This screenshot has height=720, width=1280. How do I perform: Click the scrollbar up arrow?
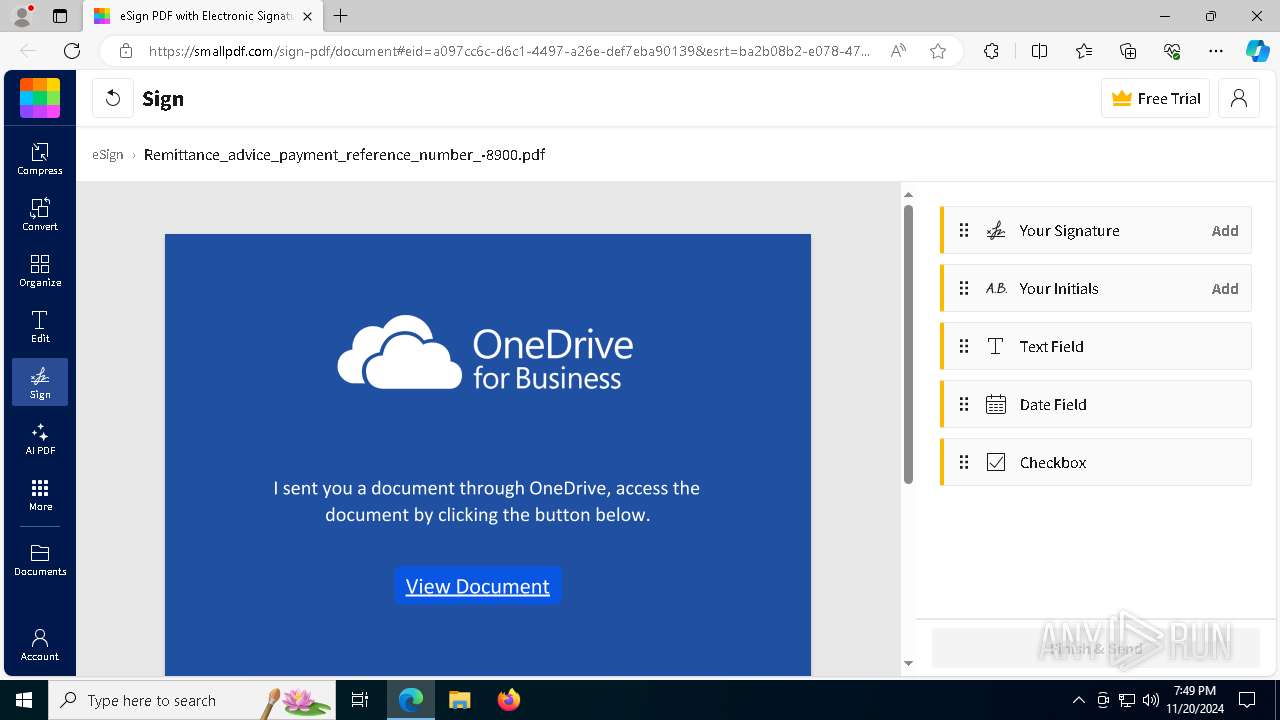[x=908, y=195]
